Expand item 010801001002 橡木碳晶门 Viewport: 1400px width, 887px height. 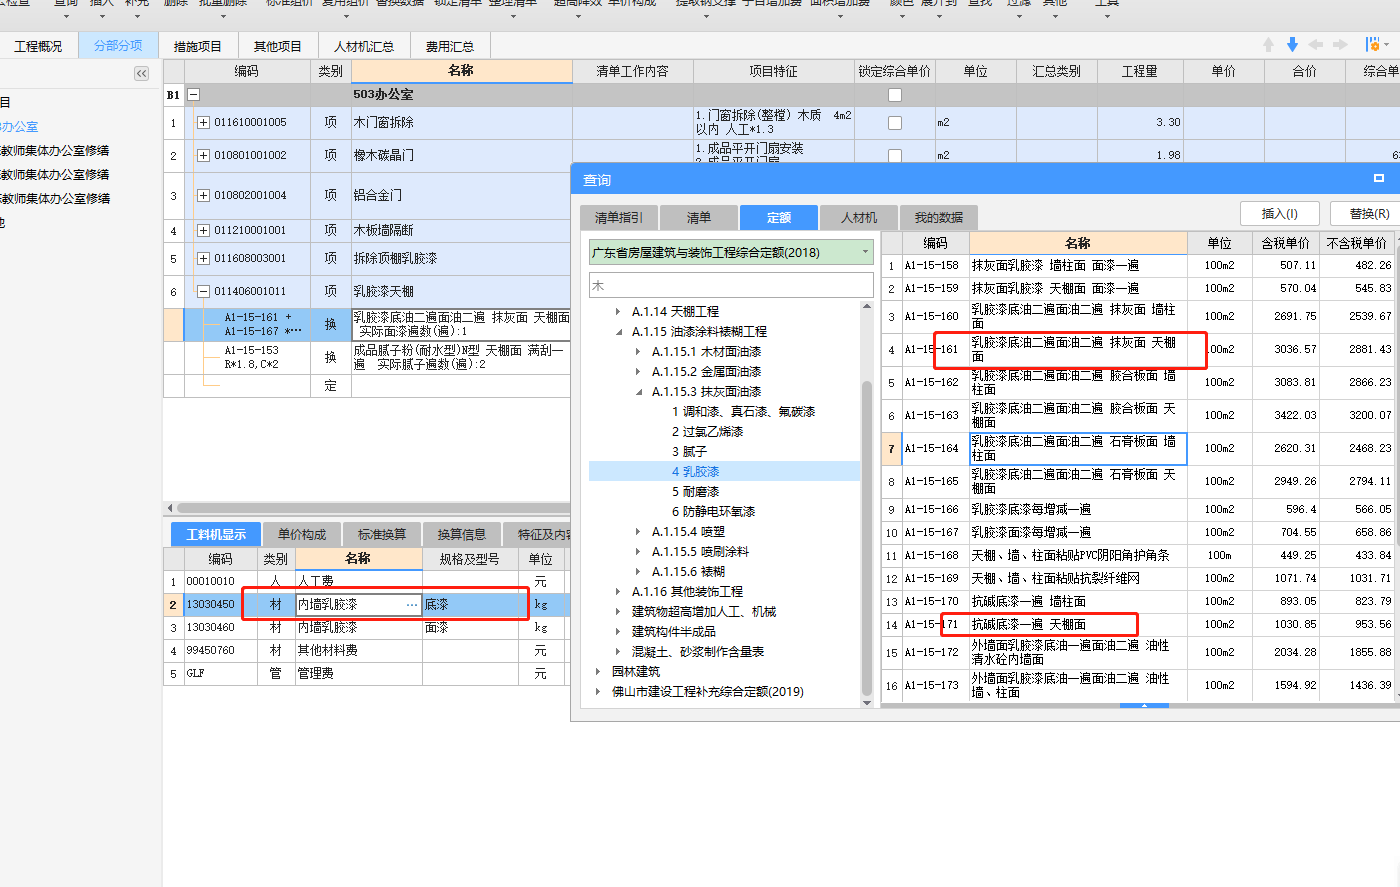tap(203, 156)
